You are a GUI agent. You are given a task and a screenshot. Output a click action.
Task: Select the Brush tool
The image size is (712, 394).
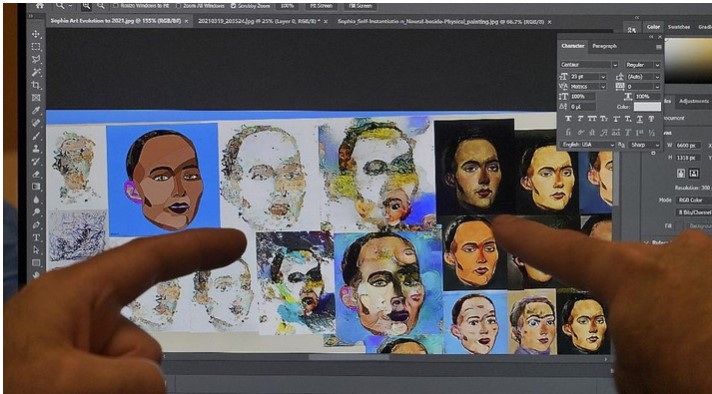(36, 136)
